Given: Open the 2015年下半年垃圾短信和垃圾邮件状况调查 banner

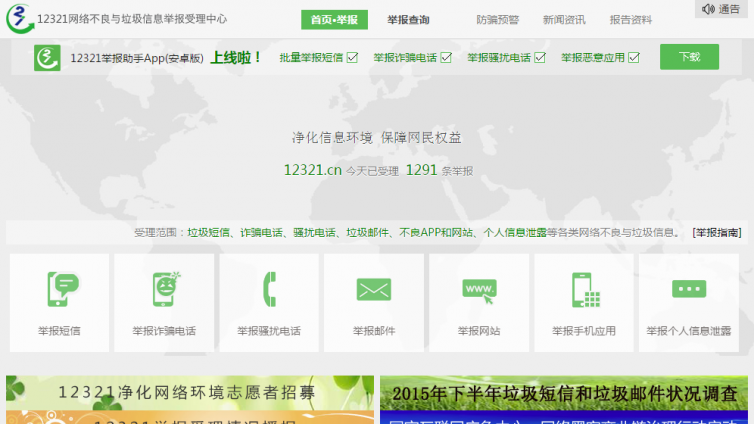Looking at the screenshot, I should 564,393.
